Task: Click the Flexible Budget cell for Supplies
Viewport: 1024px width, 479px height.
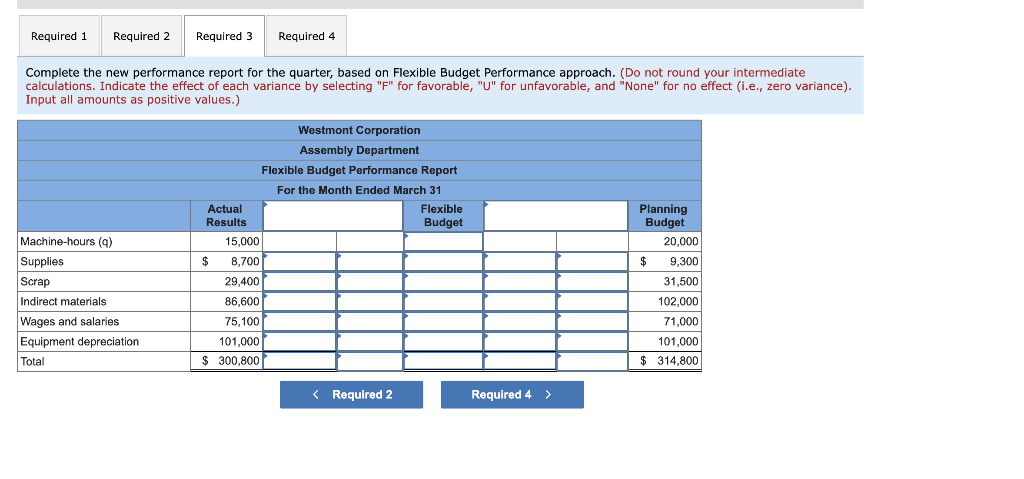Action: pyautogui.click(x=443, y=261)
